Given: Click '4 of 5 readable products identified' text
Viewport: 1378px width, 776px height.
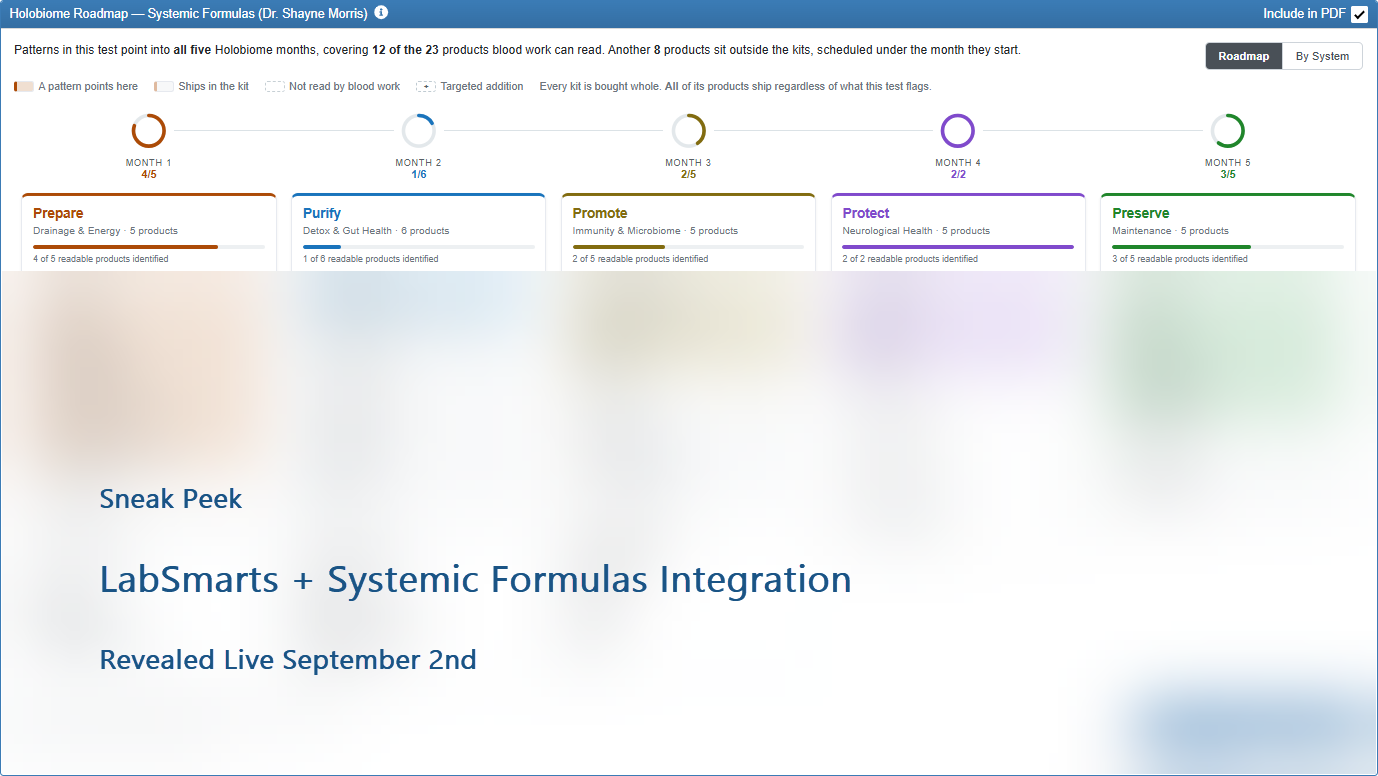Looking at the screenshot, I should 101,259.
